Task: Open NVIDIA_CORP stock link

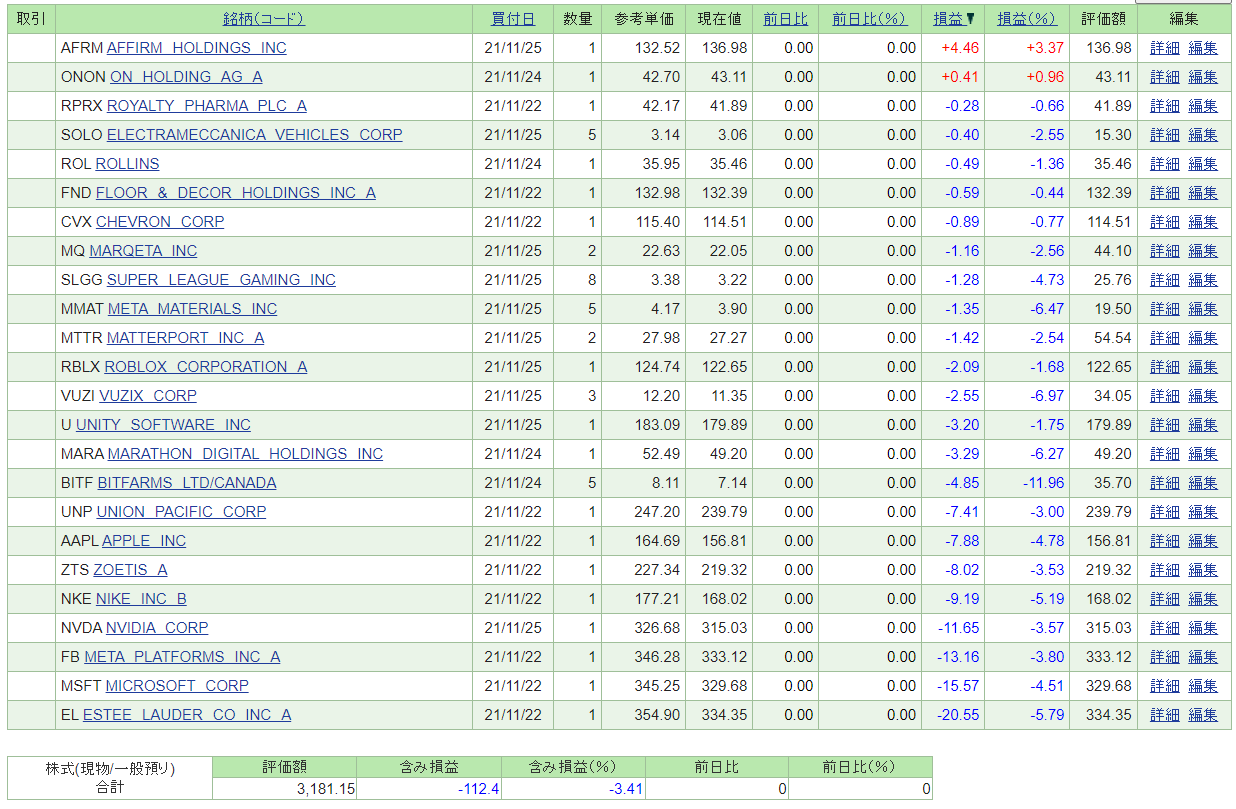Action: [x=157, y=628]
